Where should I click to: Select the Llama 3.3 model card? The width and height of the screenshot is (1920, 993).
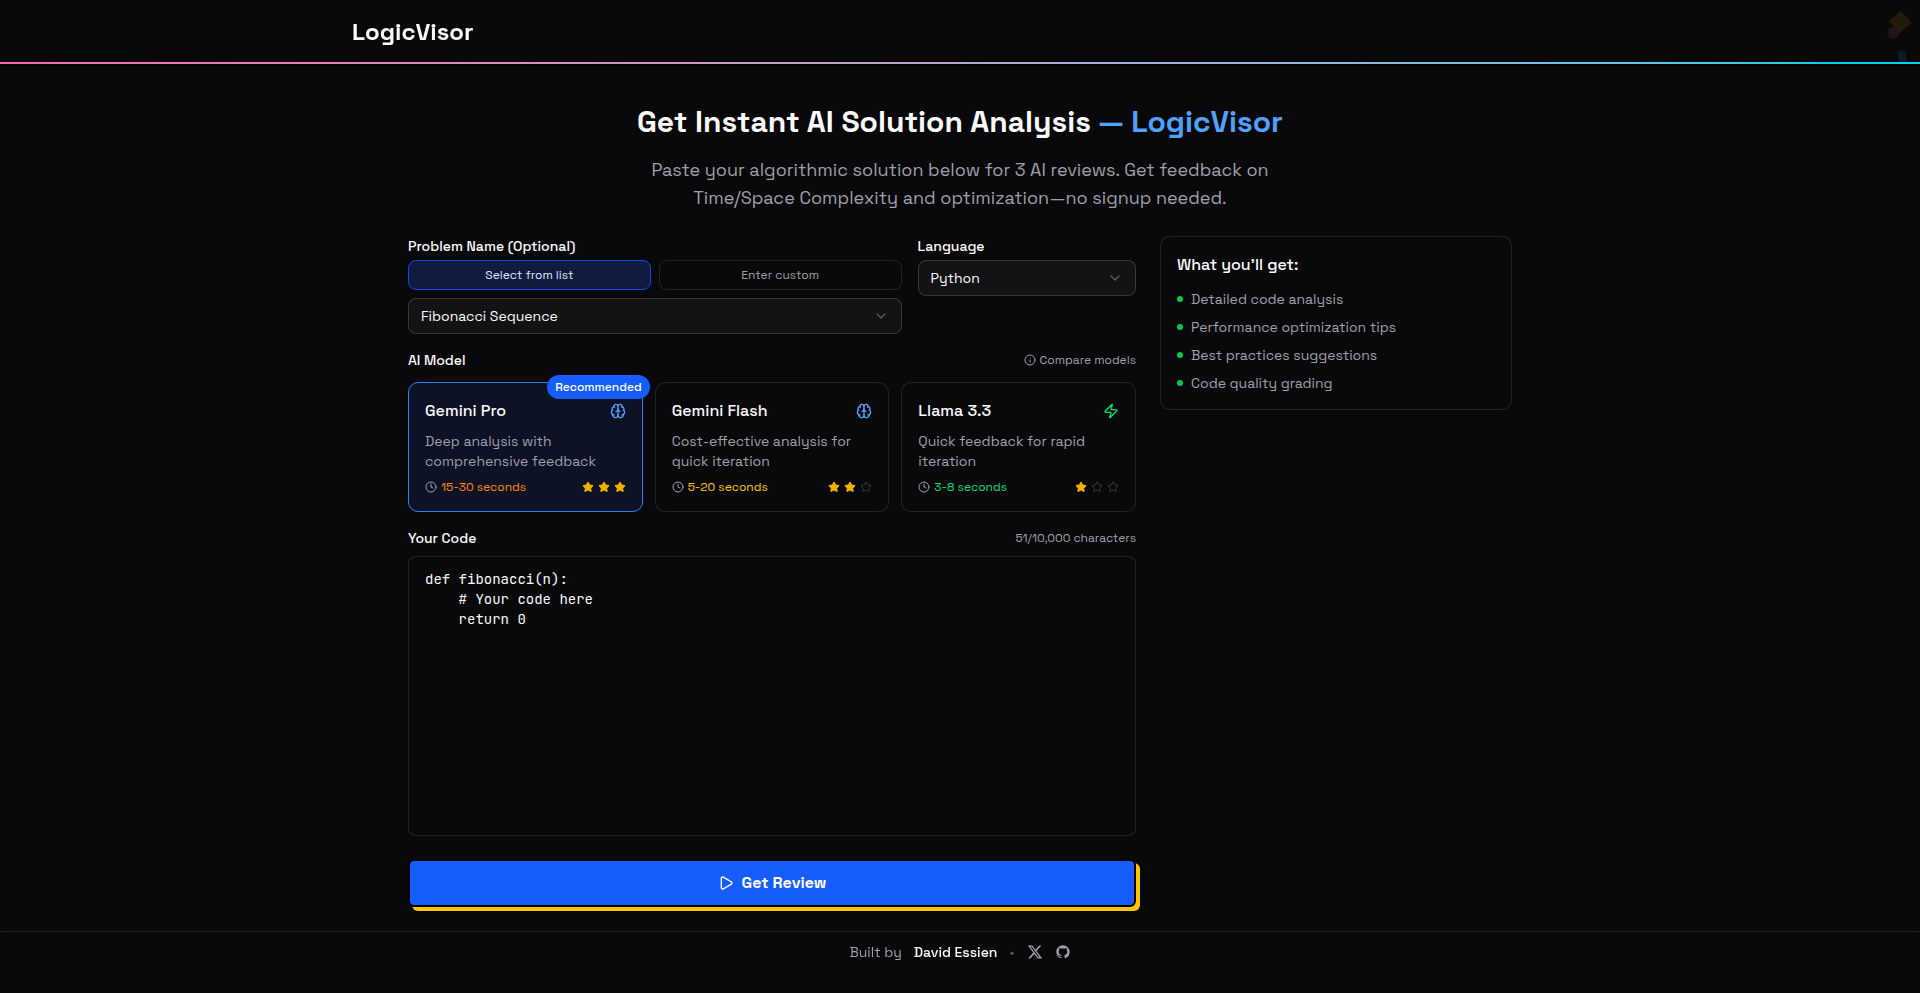pyautogui.click(x=1017, y=447)
